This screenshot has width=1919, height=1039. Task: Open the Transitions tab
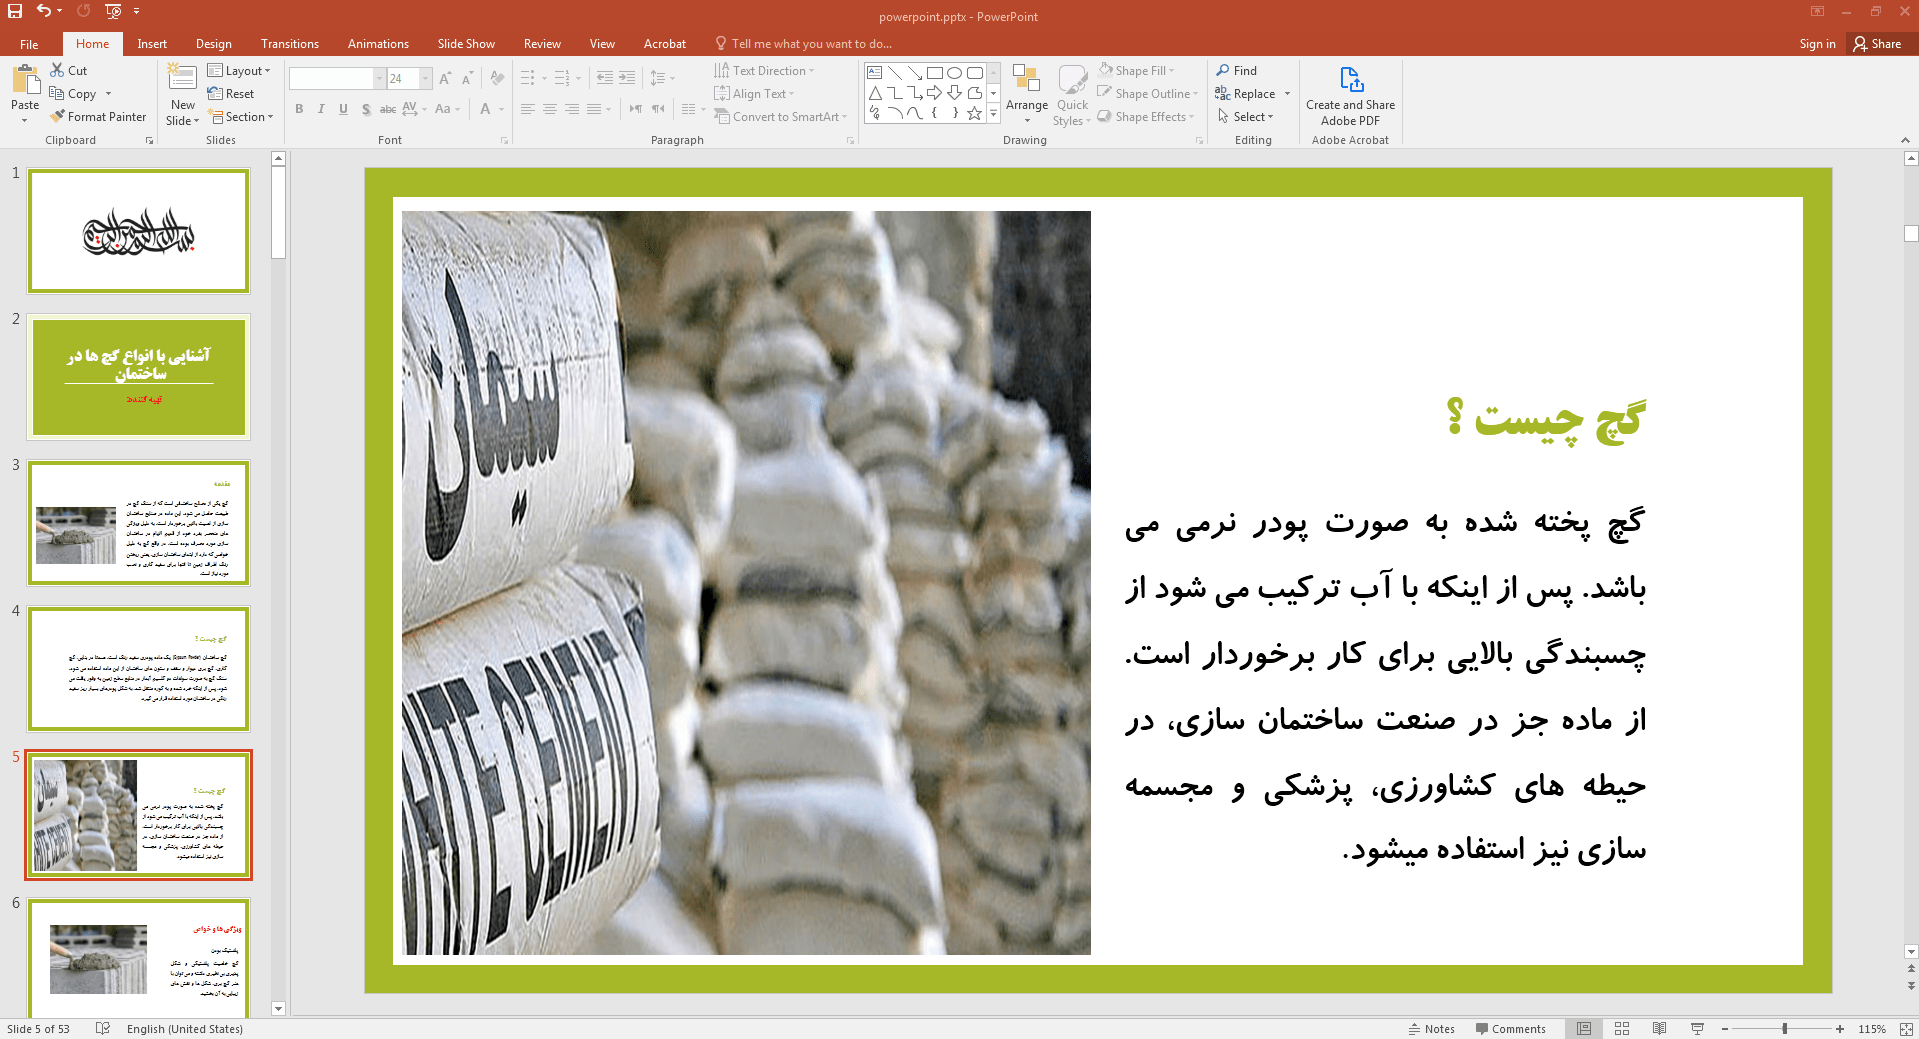coord(290,44)
